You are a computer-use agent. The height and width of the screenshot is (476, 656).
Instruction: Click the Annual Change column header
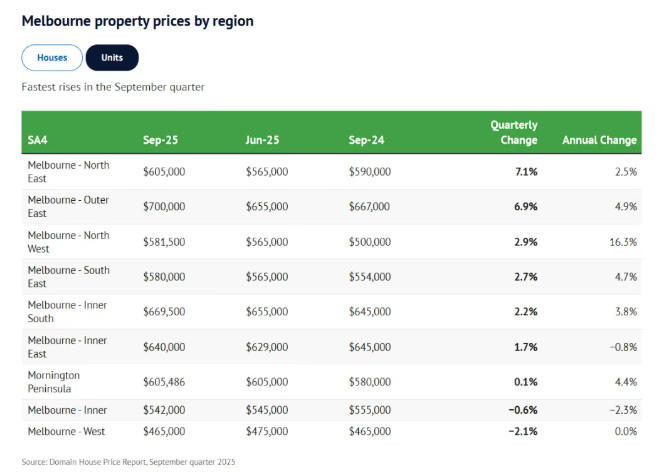[599, 140]
